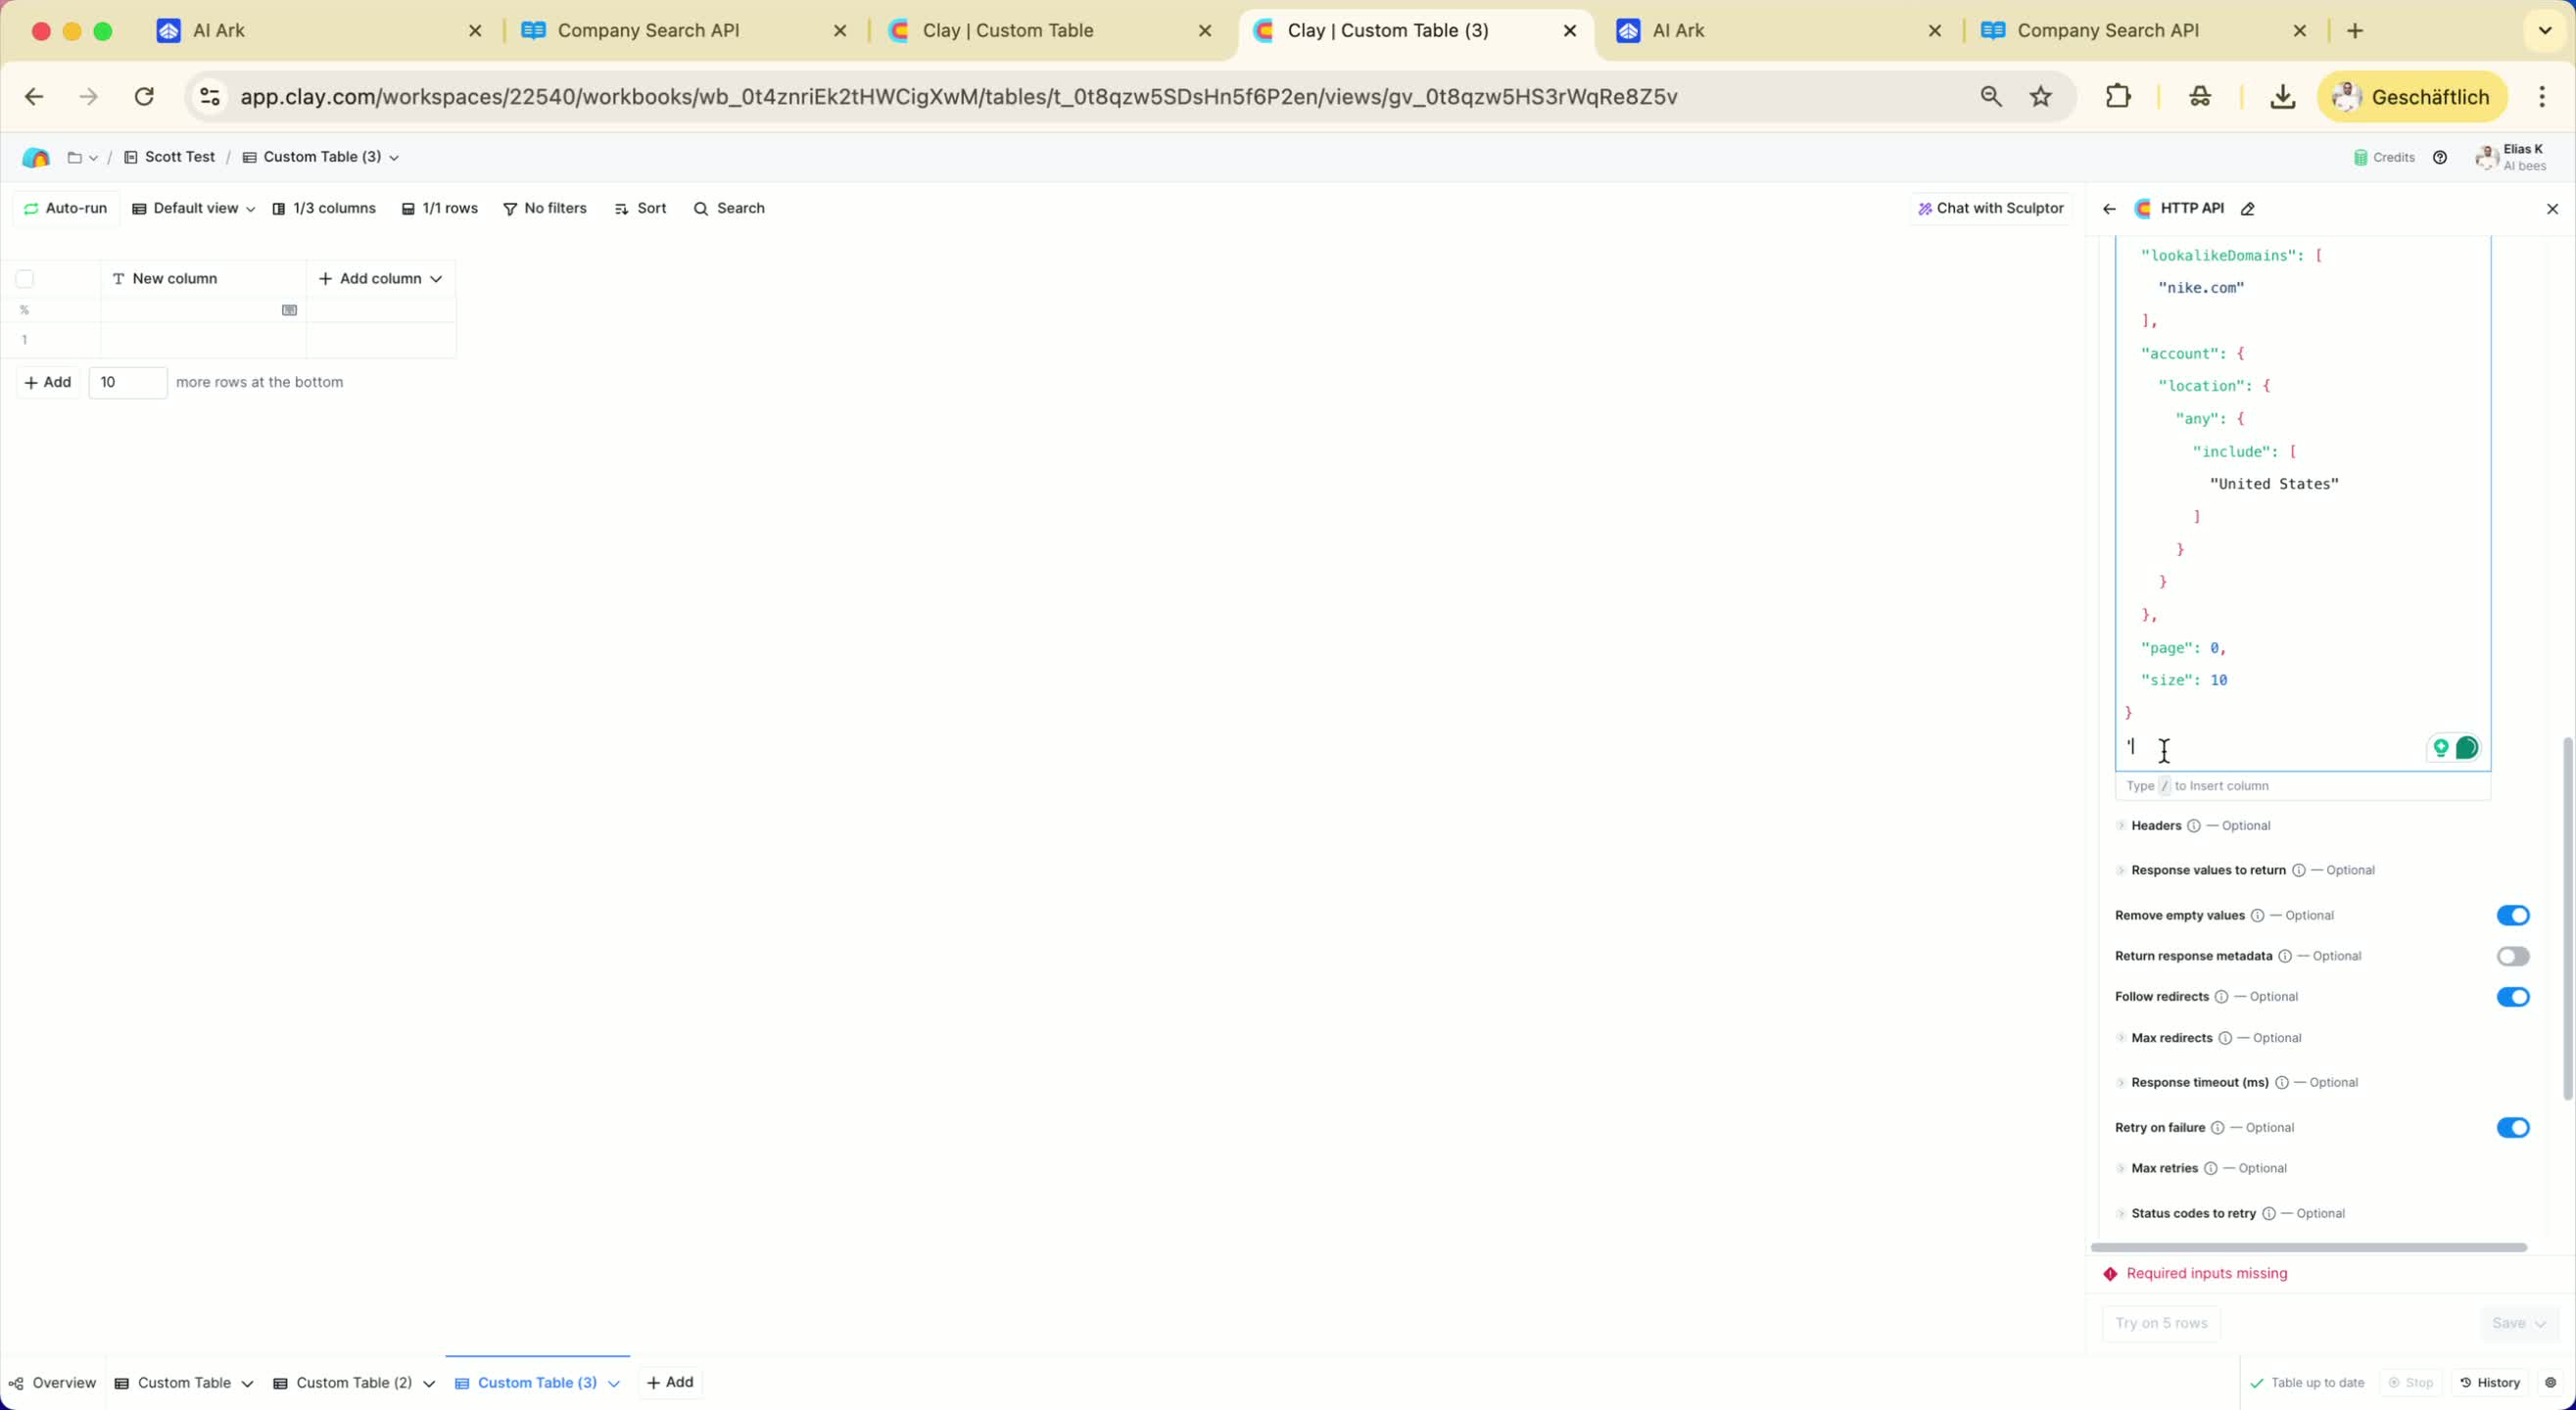The width and height of the screenshot is (2576, 1410).
Task: Bookmark the page with the star icon
Action: (2041, 97)
